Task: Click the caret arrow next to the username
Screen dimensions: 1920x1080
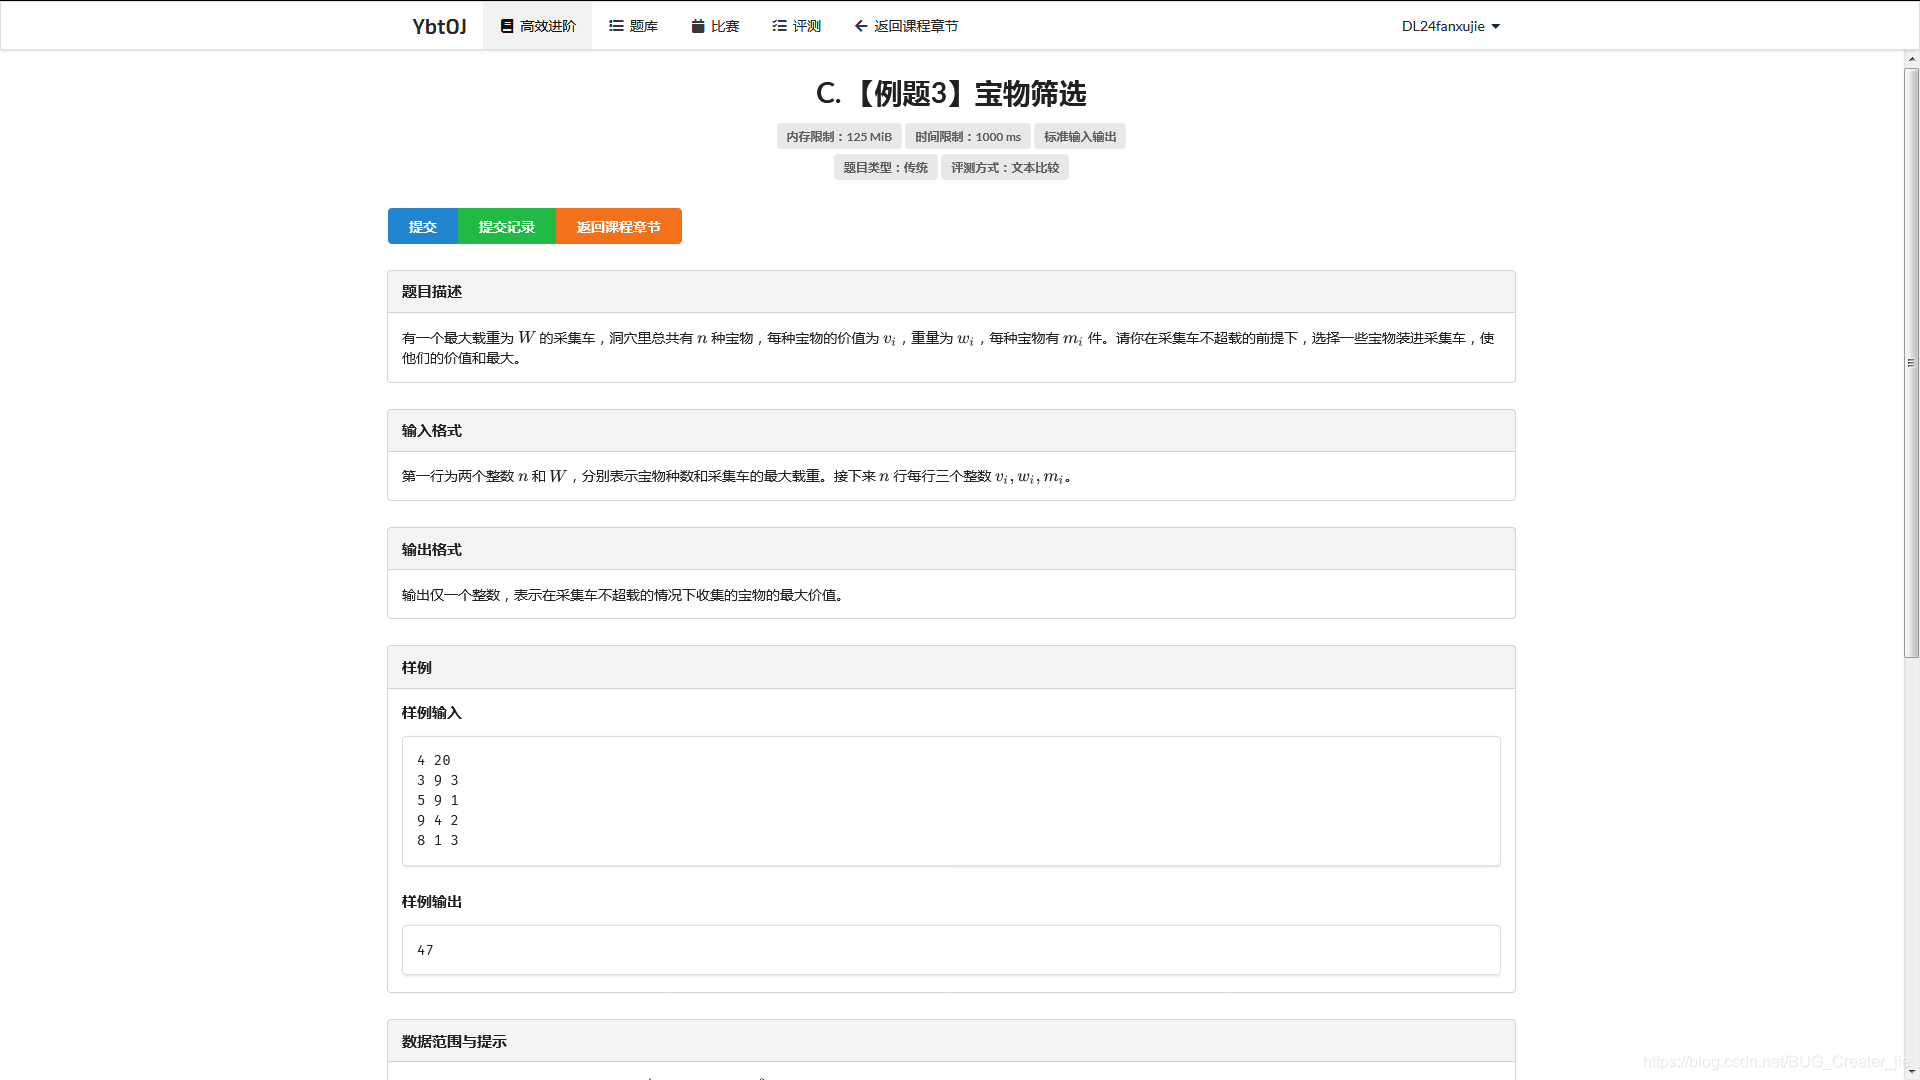Action: [x=1496, y=27]
